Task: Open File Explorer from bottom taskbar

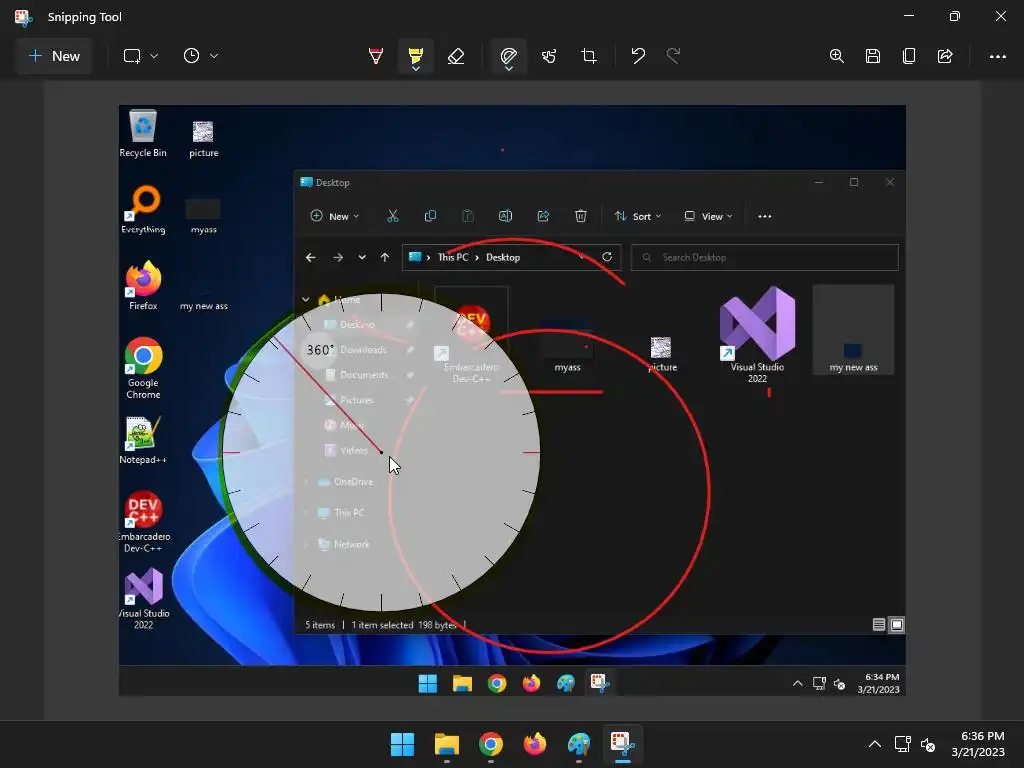Action: [x=447, y=744]
